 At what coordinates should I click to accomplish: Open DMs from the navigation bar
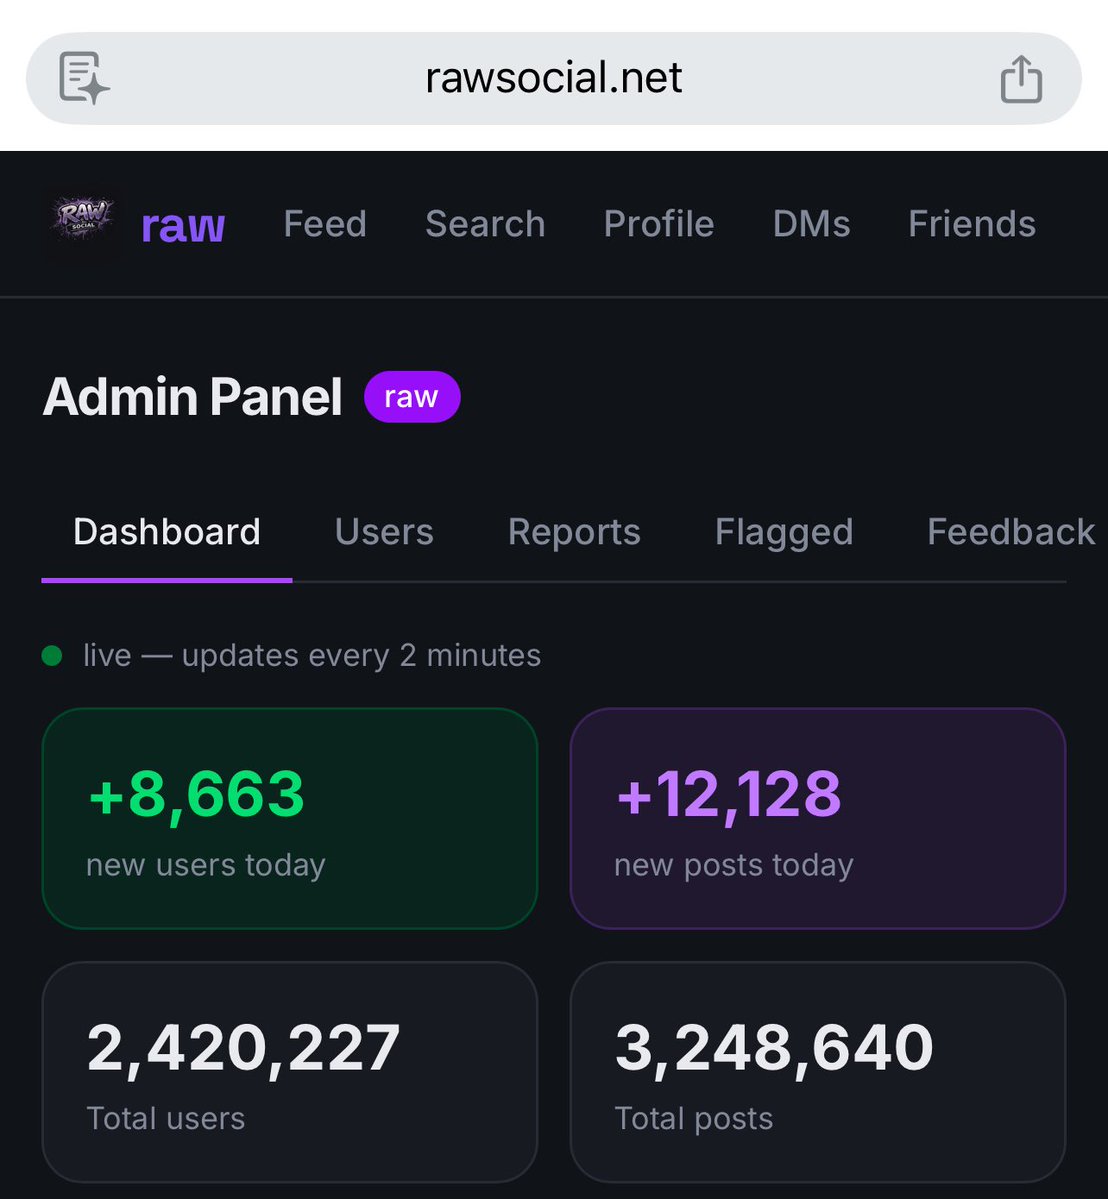click(811, 224)
